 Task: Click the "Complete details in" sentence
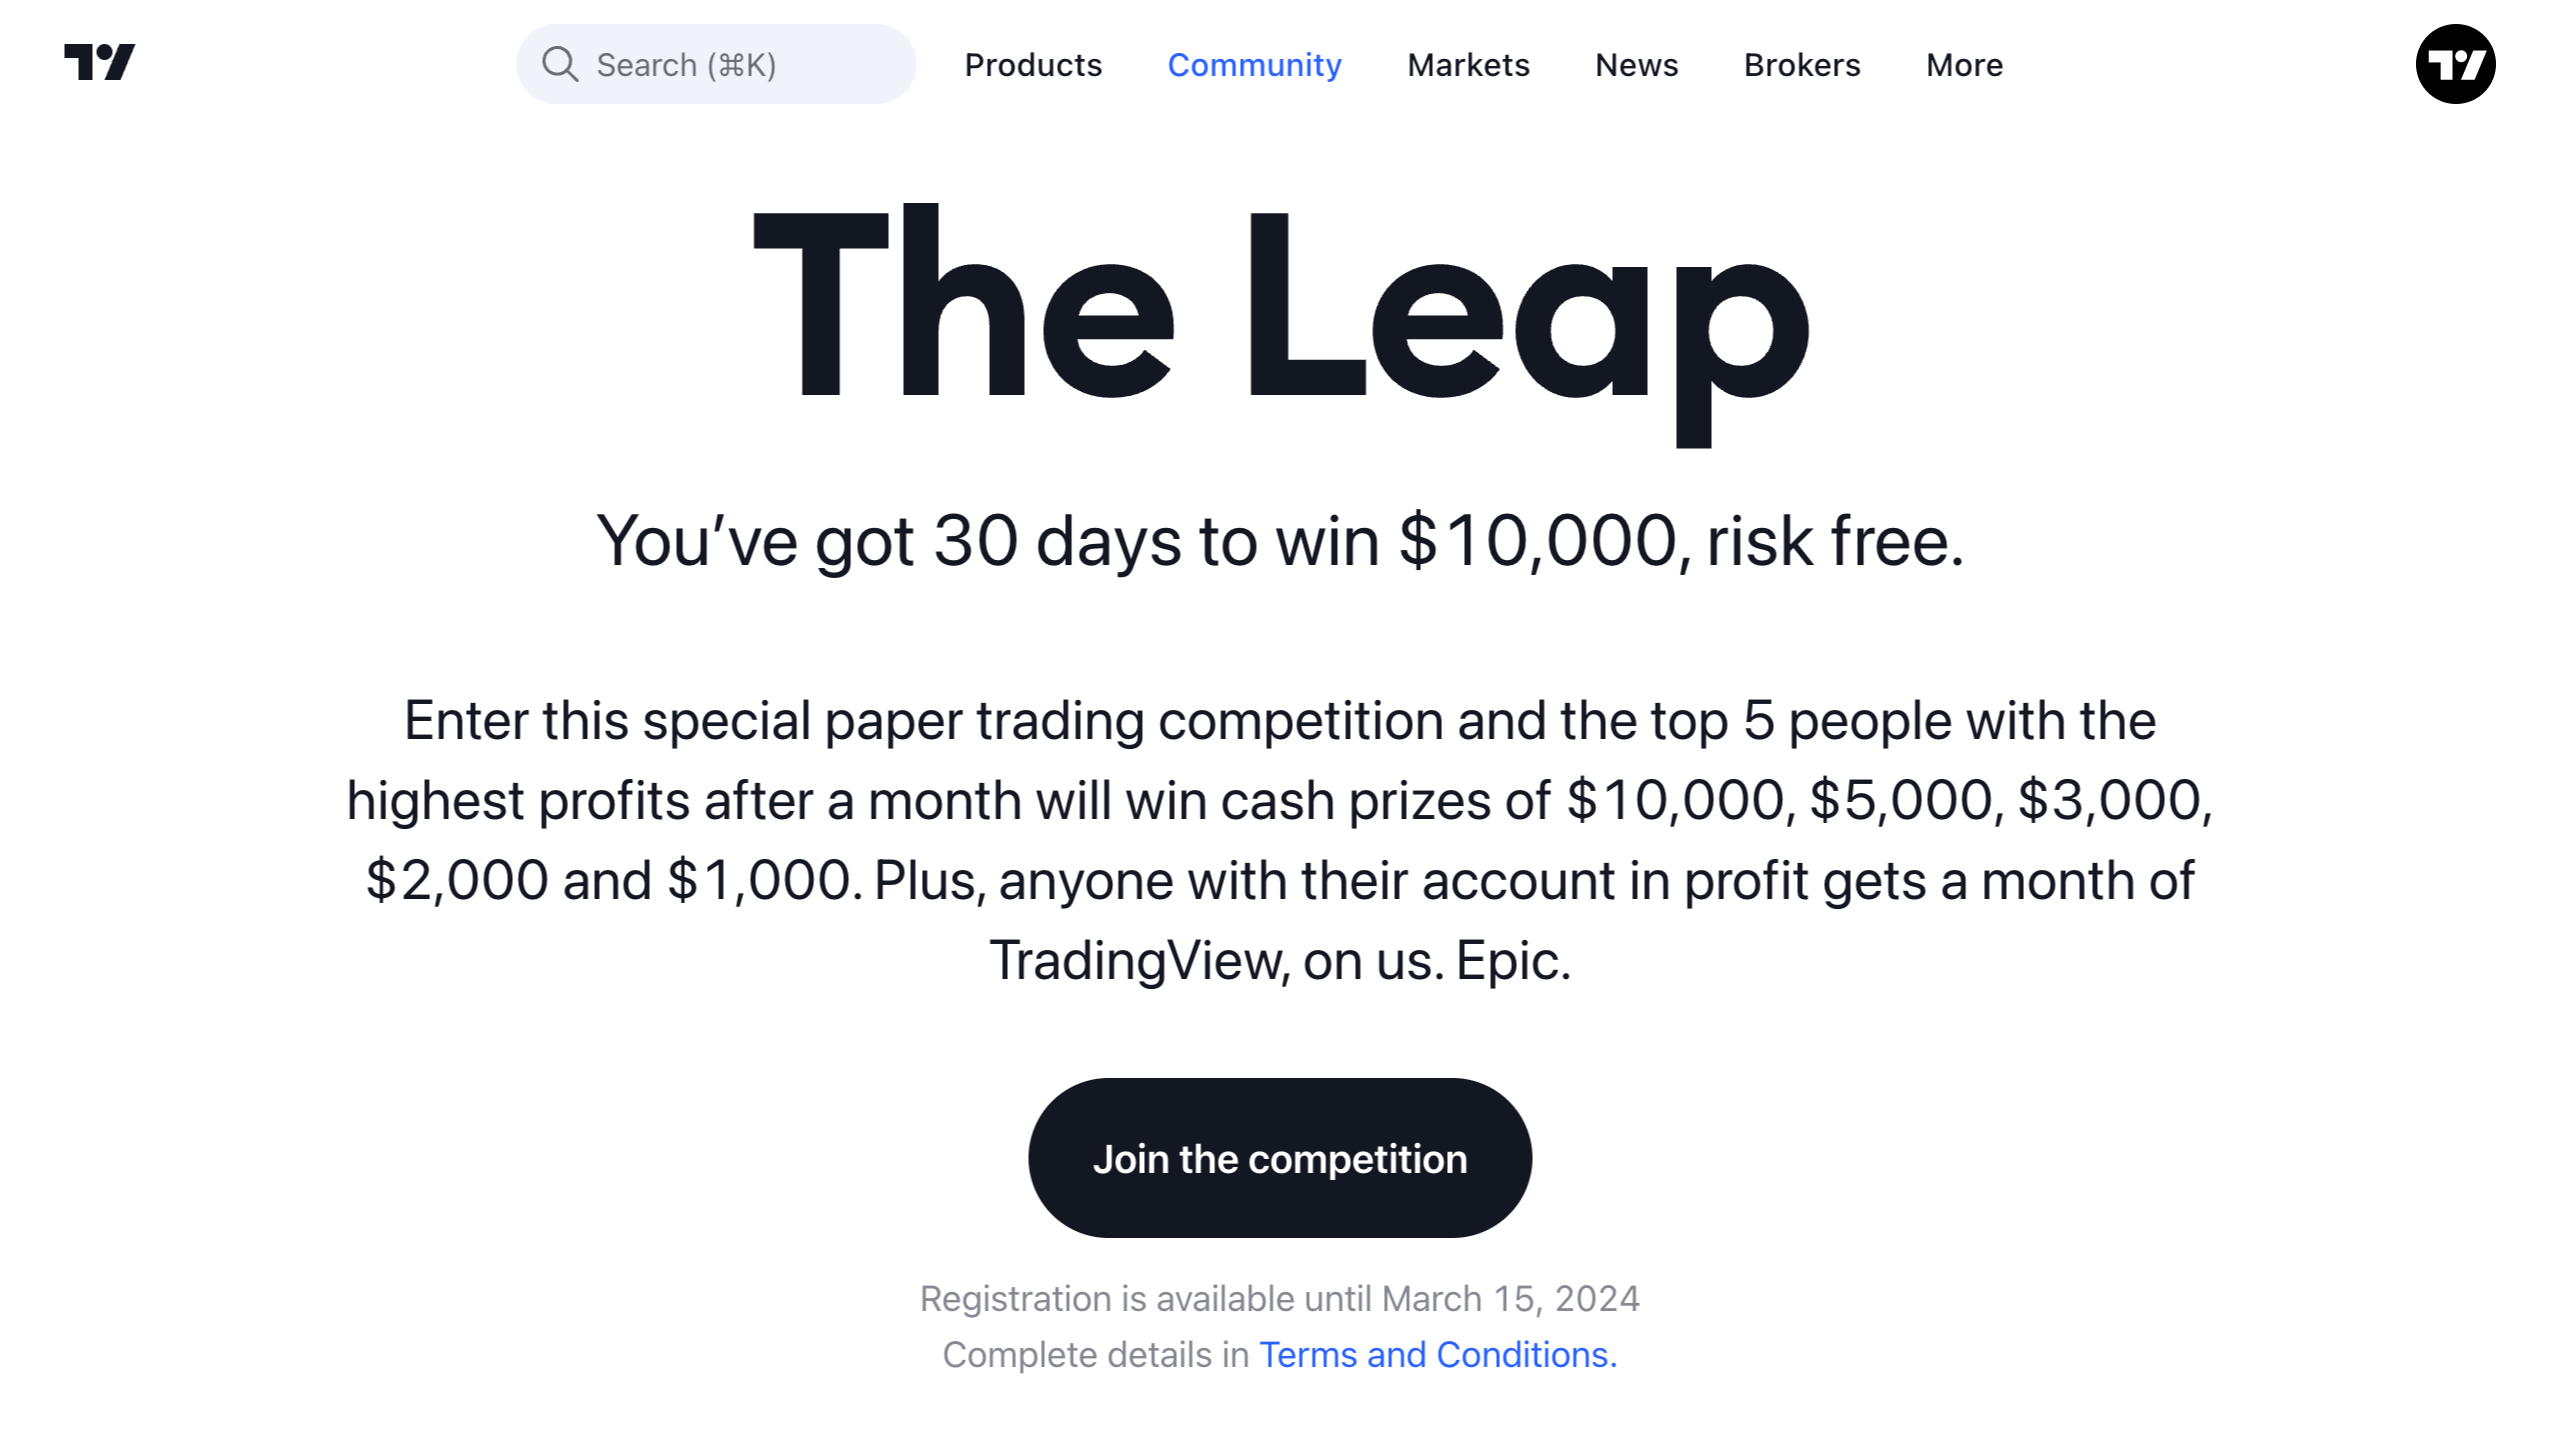coord(1095,1354)
